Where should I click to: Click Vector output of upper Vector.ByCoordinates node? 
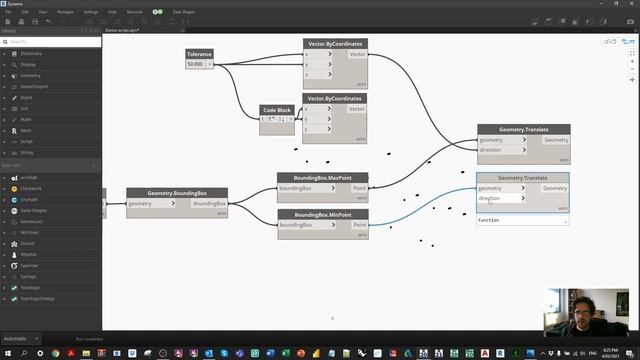point(358,54)
